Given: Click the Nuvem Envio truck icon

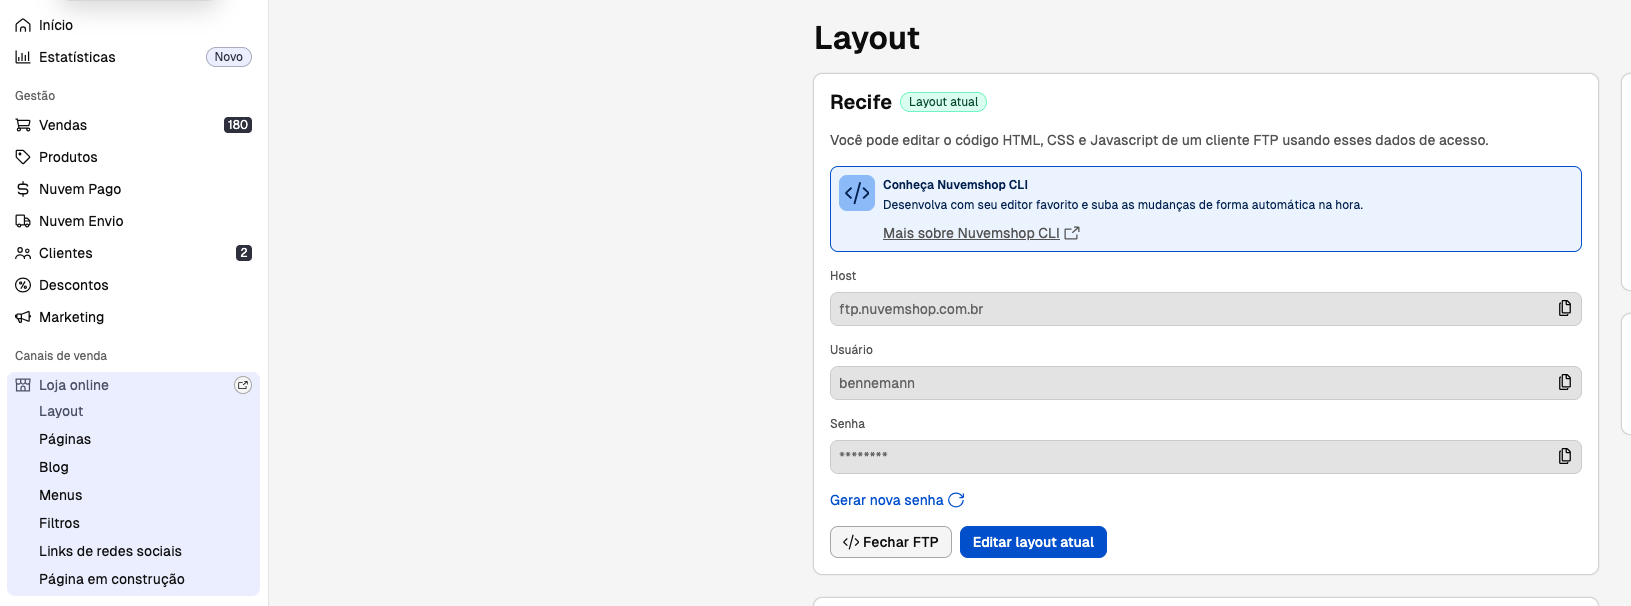Looking at the screenshot, I should pos(23,221).
